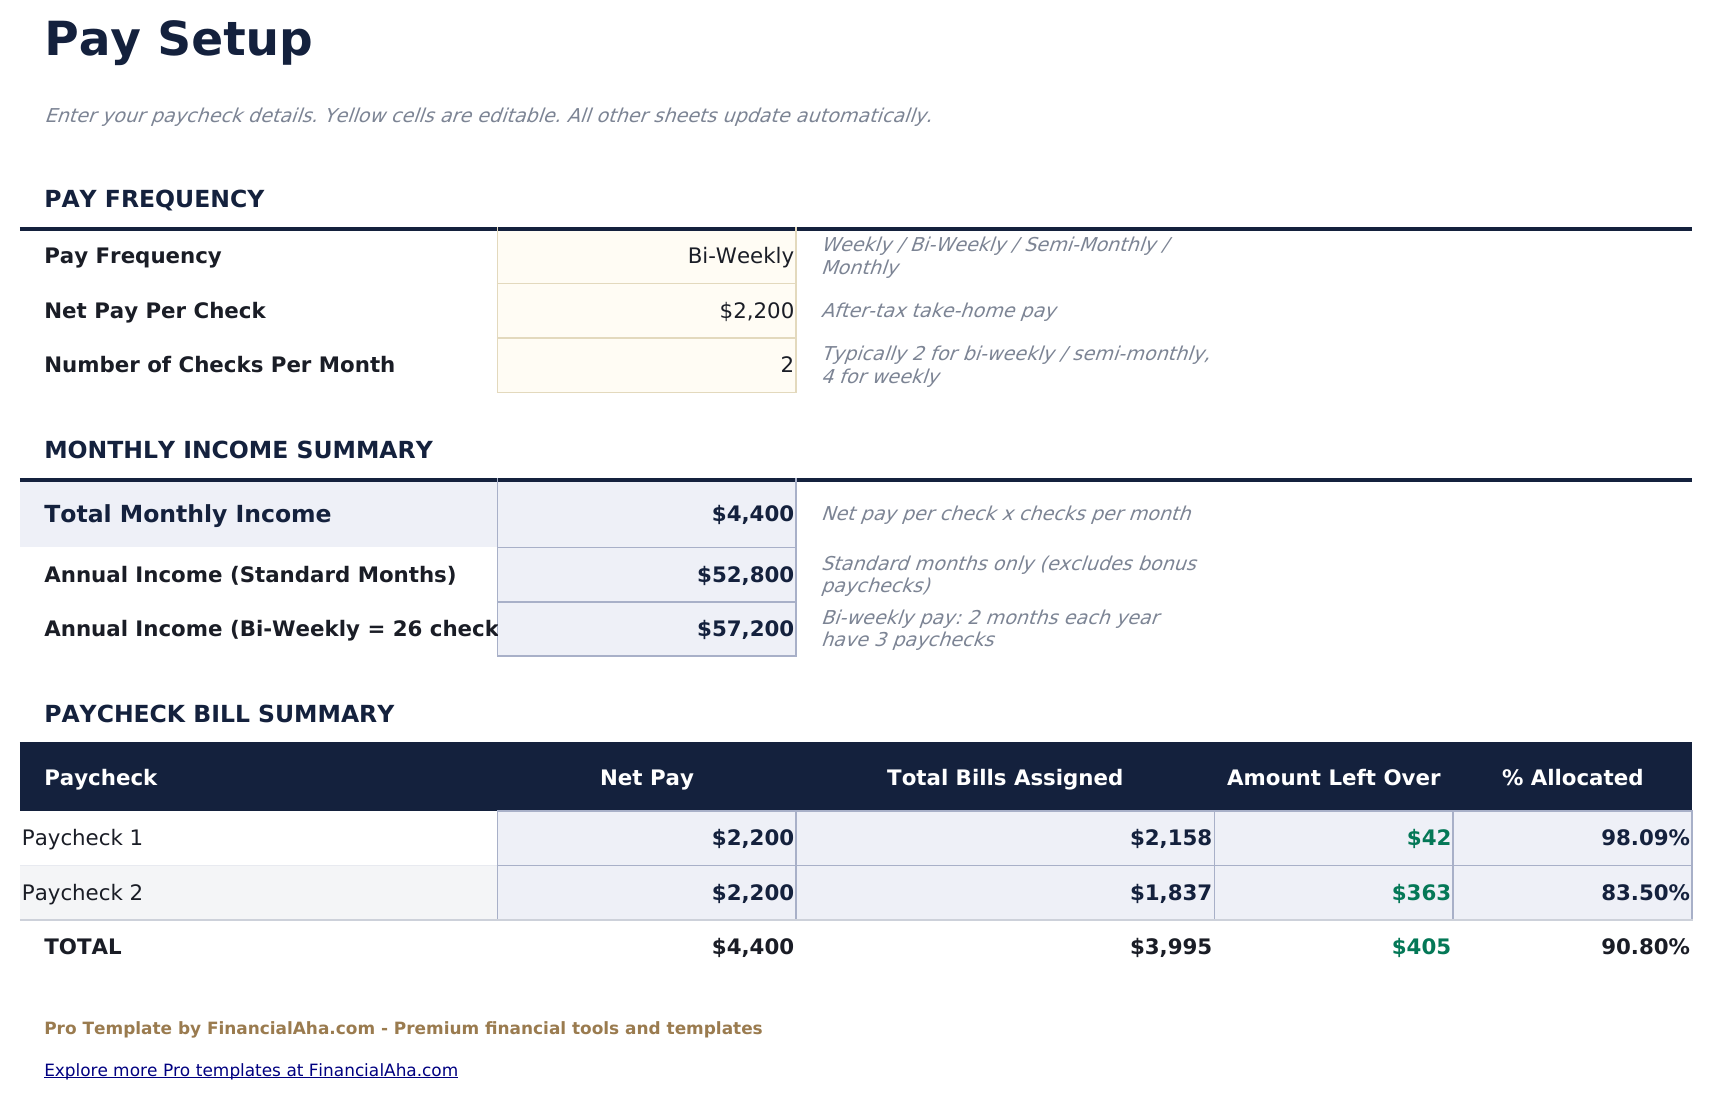Click the PAY FREQUENCY section heading

pos(154,198)
